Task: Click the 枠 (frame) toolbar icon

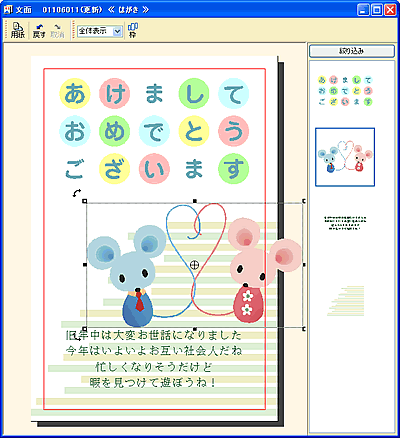Action: click(133, 30)
